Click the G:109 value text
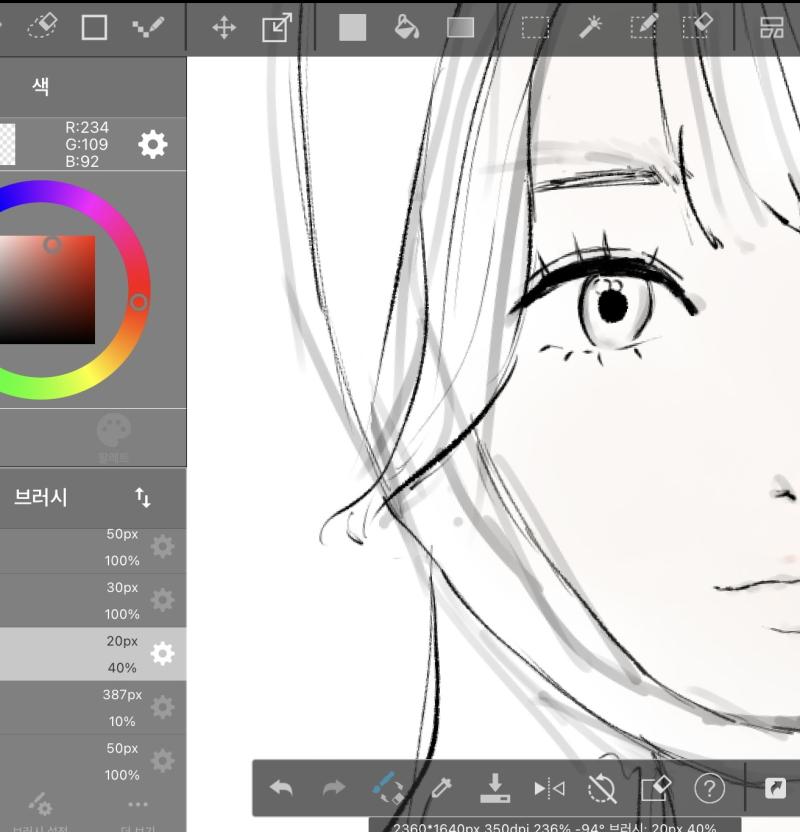Screen dimensions: 800x832 click(86, 144)
